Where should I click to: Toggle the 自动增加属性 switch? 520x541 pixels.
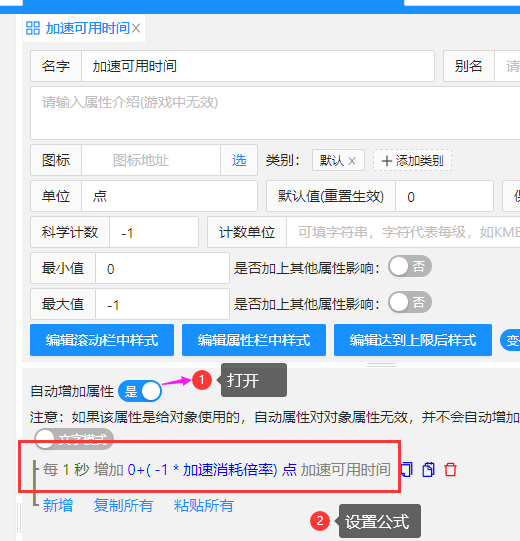click(x=140, y=391)
